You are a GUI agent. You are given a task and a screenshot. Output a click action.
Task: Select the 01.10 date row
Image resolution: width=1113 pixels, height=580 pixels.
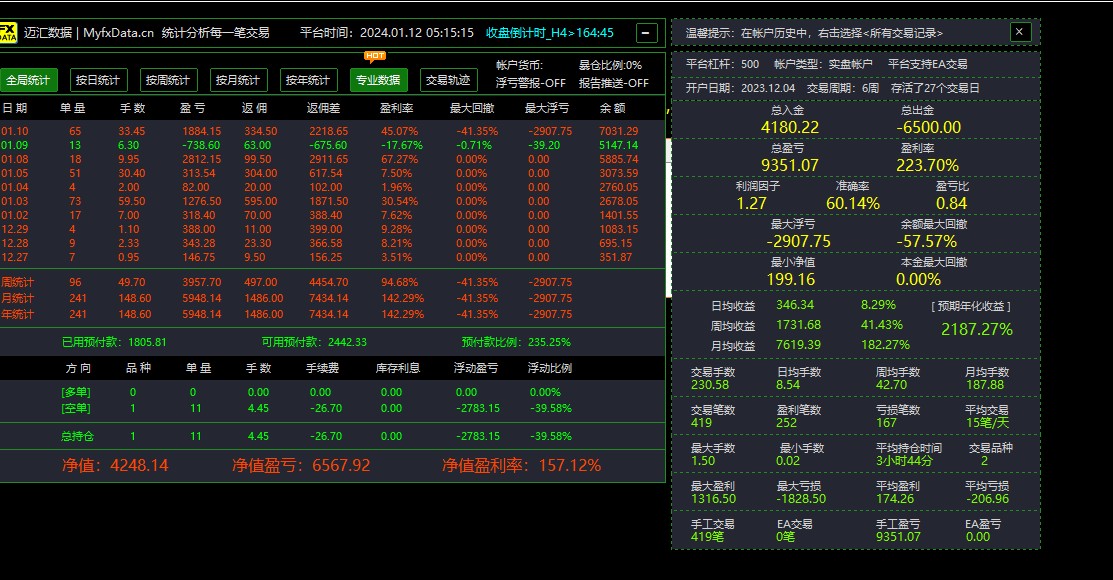332,131
